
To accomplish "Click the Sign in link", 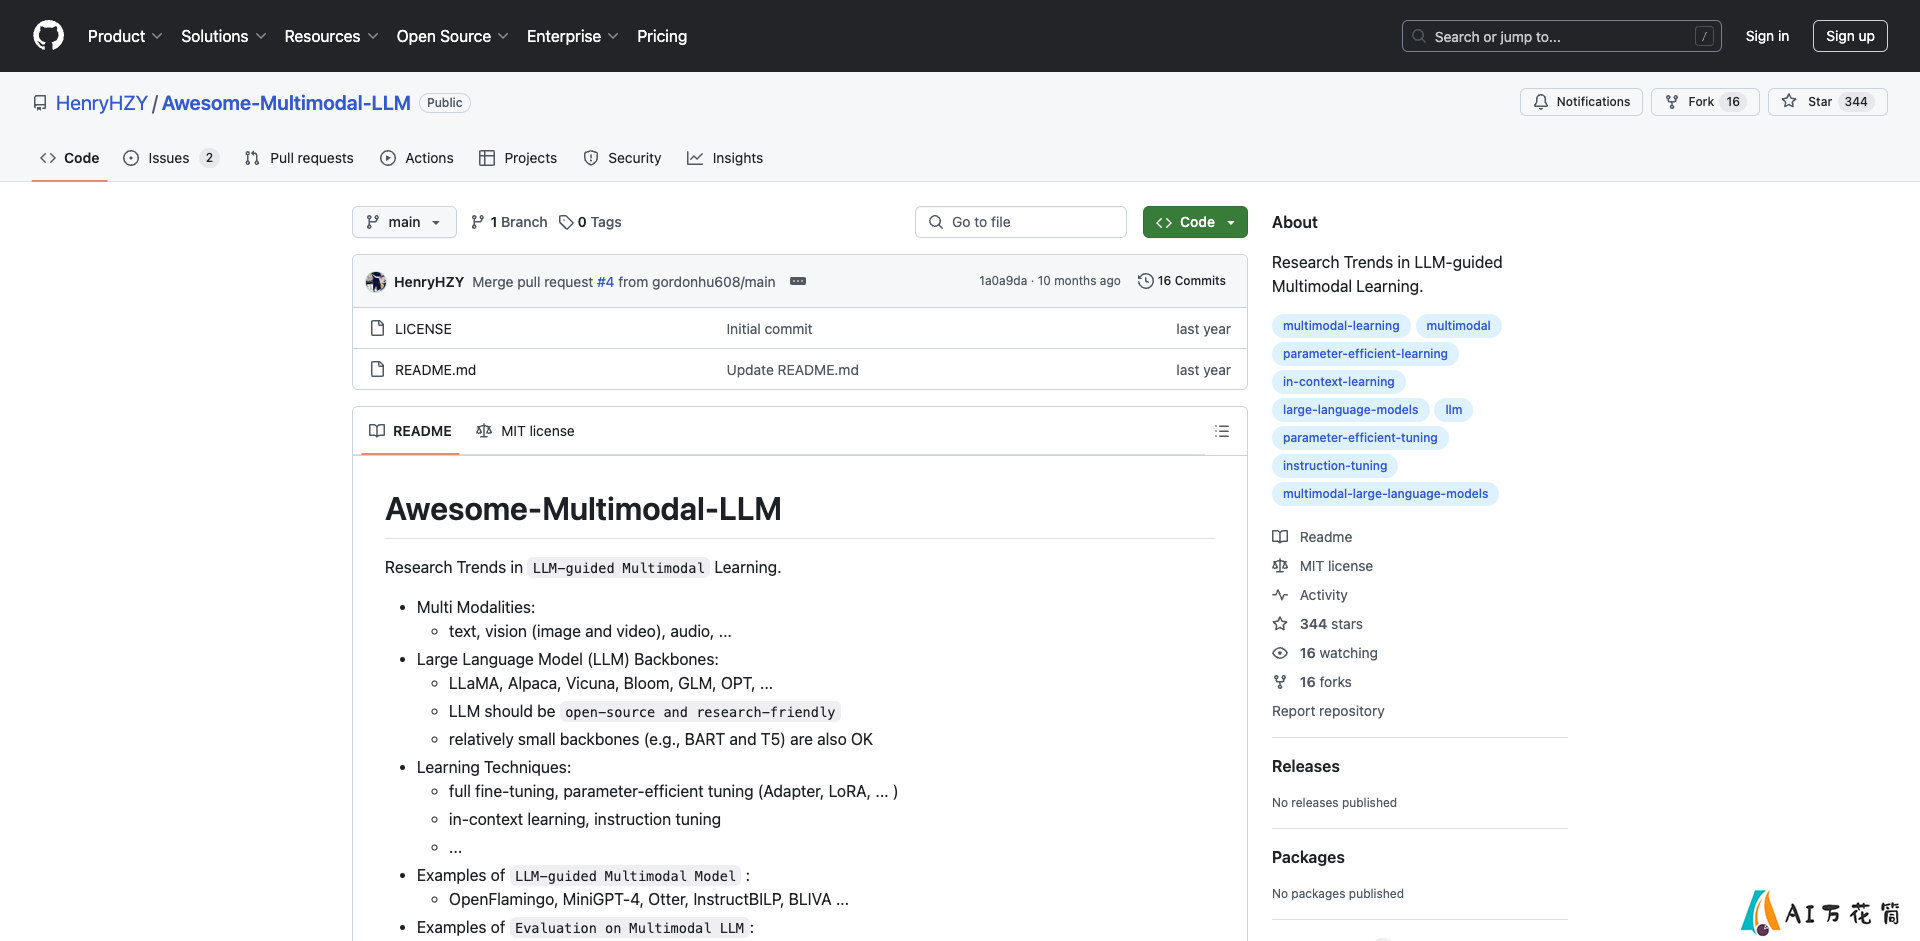I will tap(1767, 36).
